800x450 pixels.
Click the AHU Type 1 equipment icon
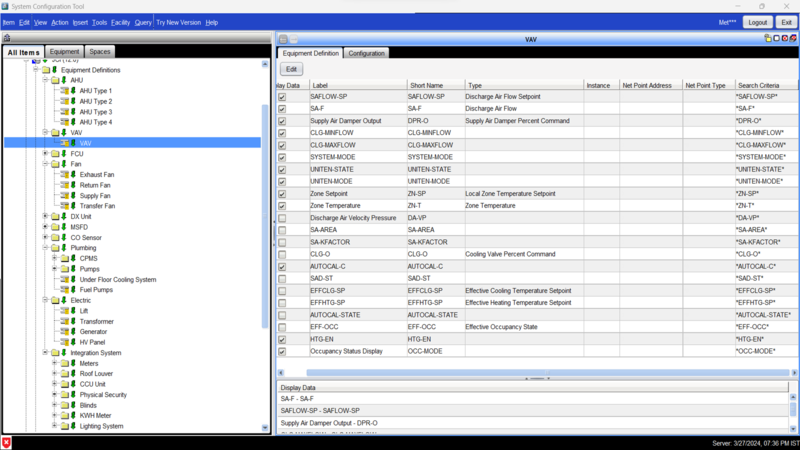(68, 91)
